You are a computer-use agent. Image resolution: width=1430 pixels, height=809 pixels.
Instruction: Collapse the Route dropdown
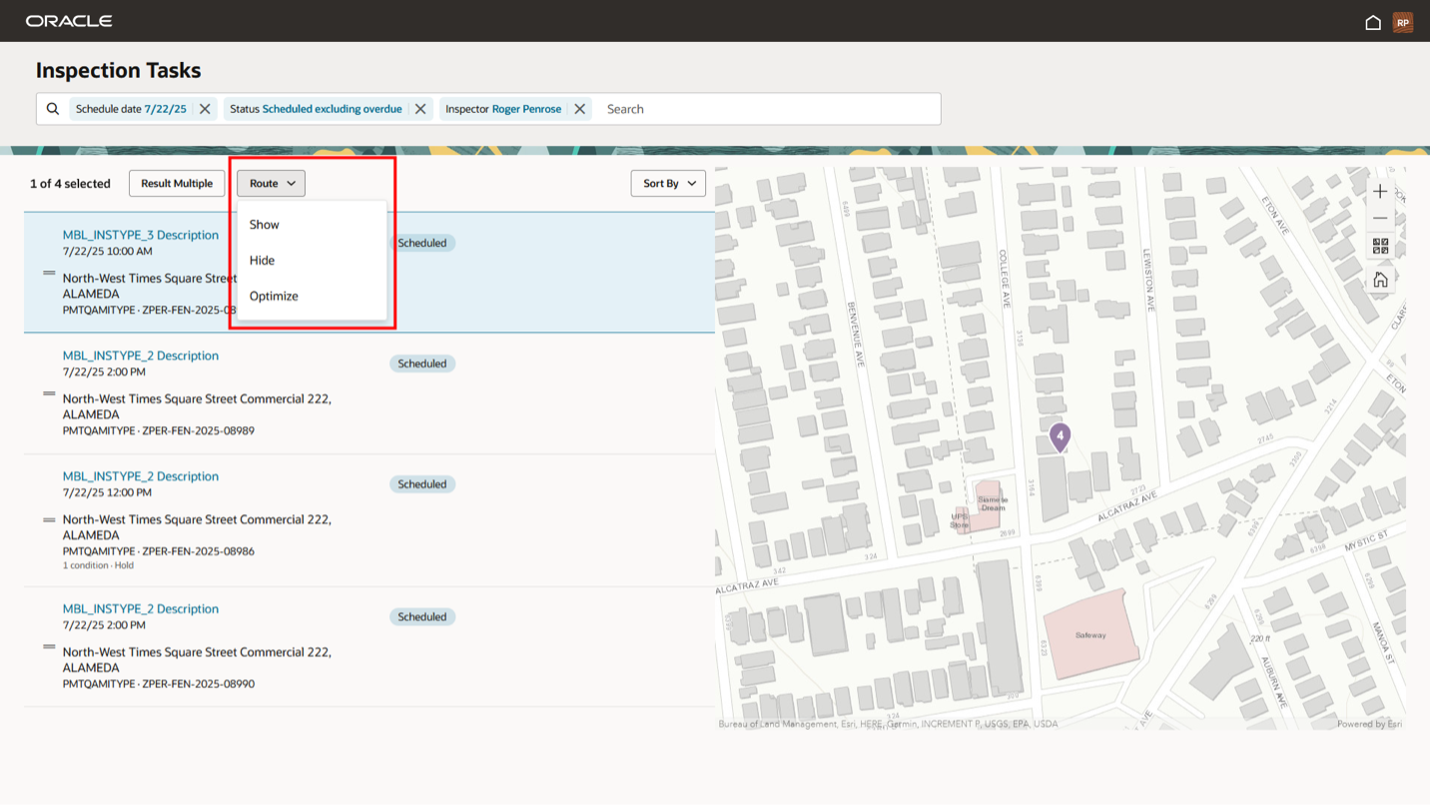coord(270,183)
